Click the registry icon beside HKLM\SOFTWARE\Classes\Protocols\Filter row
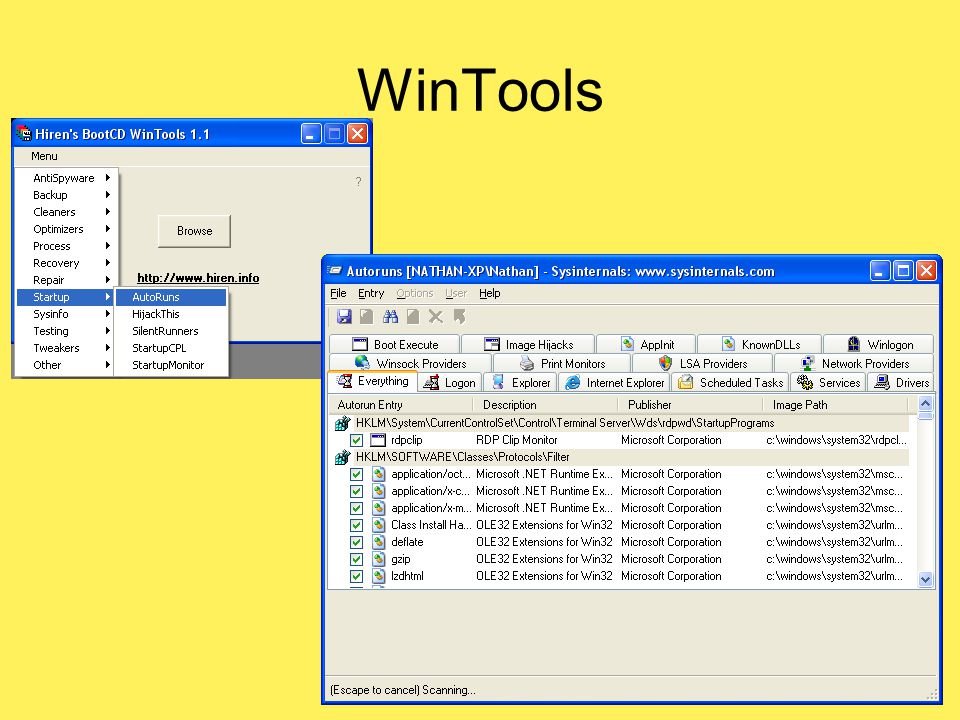960x720 pixels. [342, 457]
